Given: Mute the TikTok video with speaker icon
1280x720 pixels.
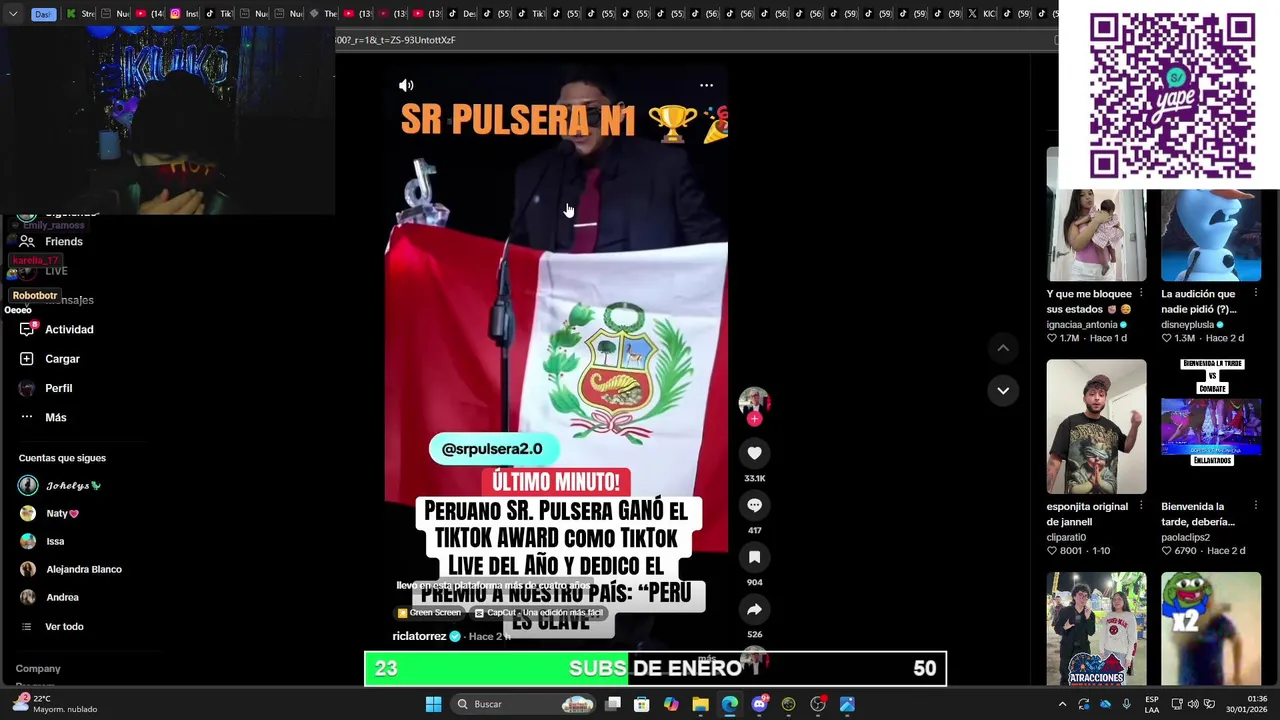Looking at the screenshot, I should [x=406, y=85].
